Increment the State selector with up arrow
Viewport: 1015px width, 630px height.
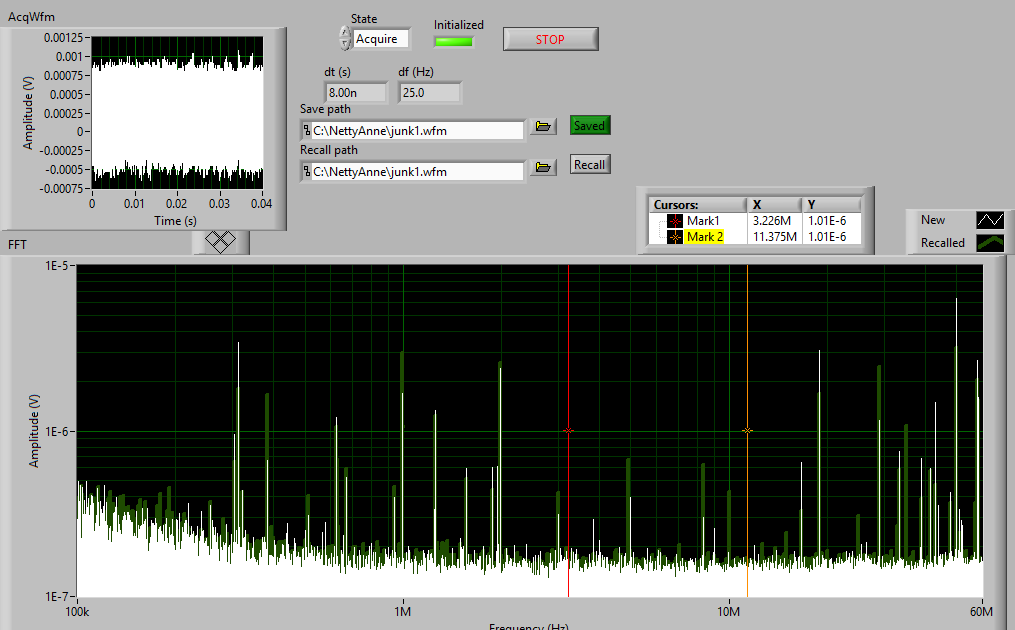[x=345, y=33]
